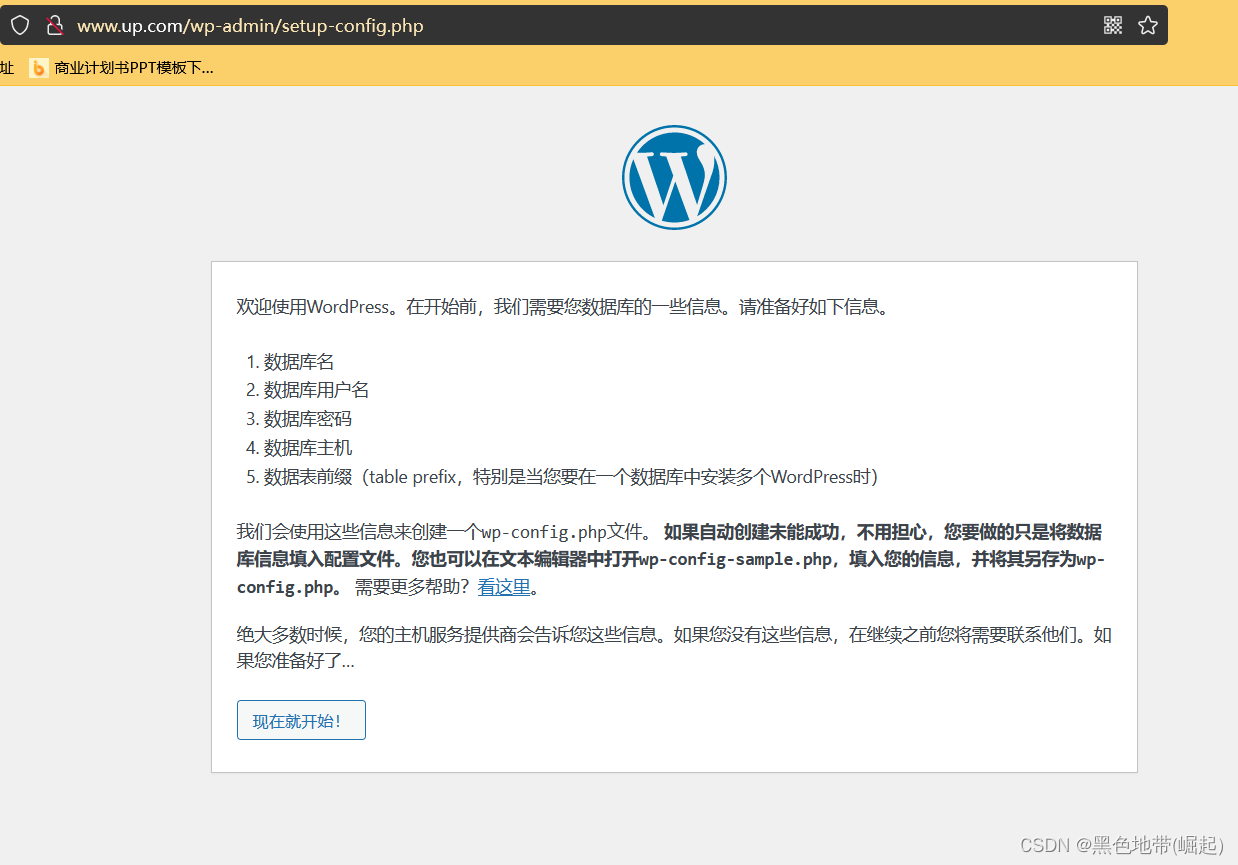Bookmark this page with the star icon
The image size is (1238, 865).
[x=1148, y=26]
